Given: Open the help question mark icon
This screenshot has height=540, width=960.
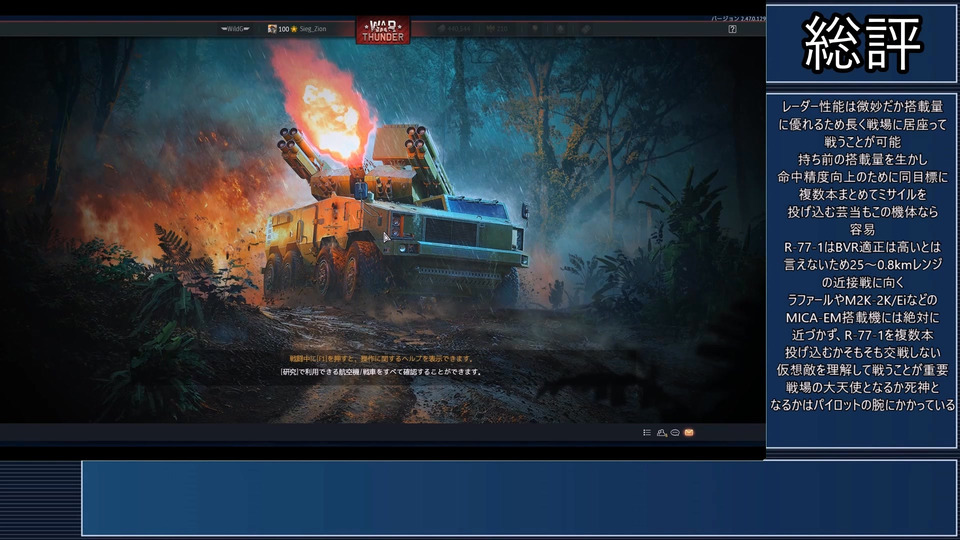Looking at the screenshot, I should 732,29.
